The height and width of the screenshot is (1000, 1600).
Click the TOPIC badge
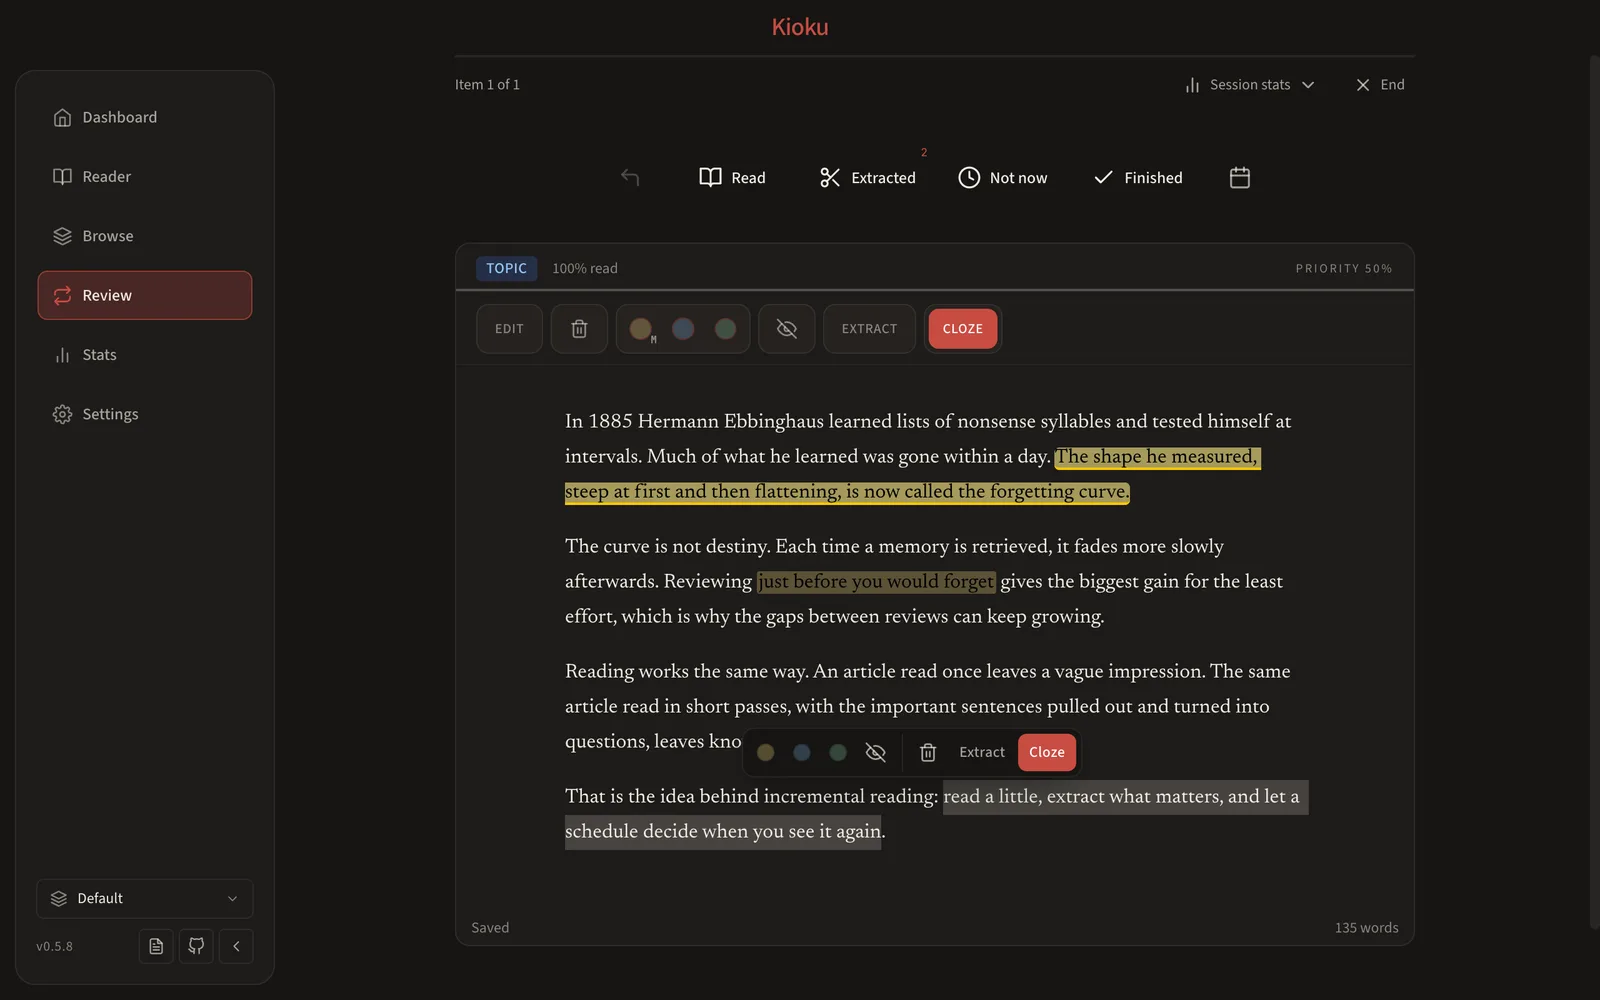506,268
